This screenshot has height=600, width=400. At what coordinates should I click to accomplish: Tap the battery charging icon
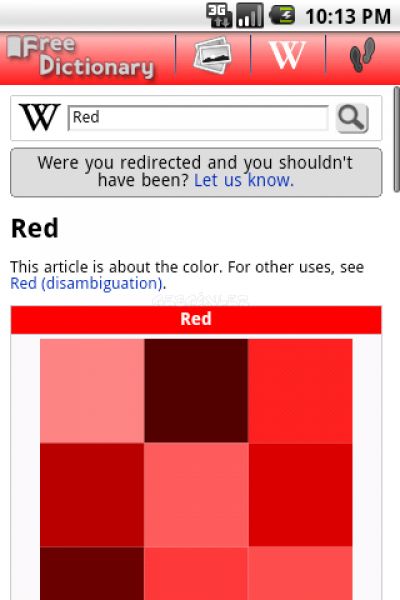pyautogui.click(x=282, y=16)
